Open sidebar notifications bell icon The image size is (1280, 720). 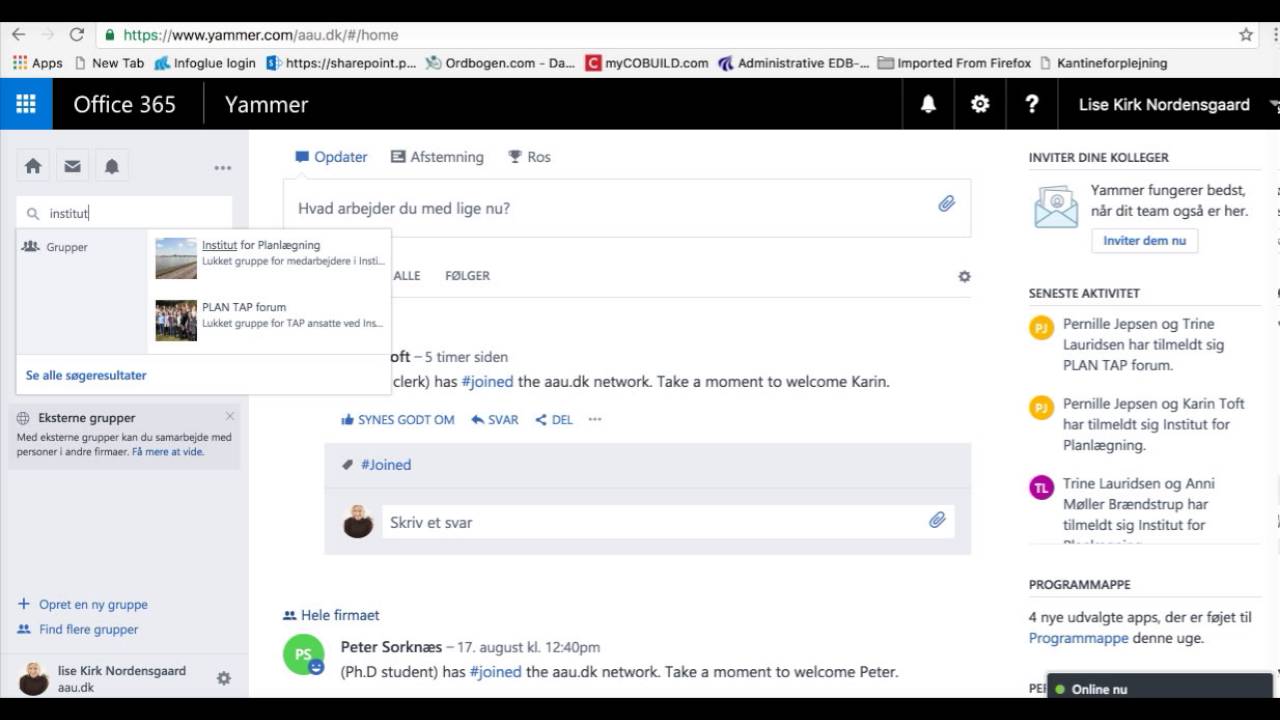[112, 167]
